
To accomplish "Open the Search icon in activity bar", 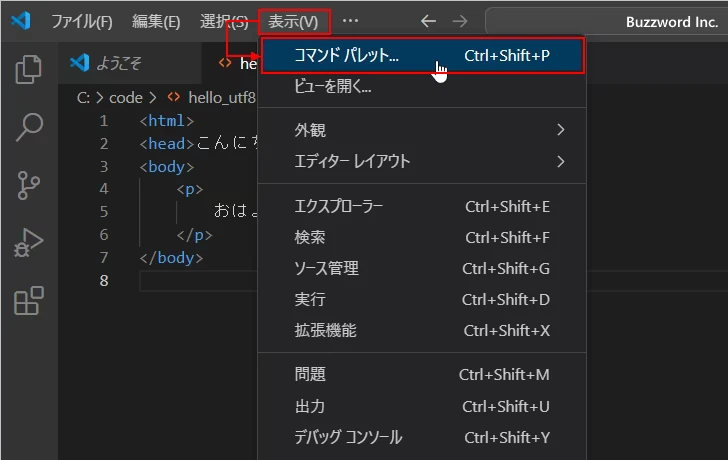I will coord(29,127).
